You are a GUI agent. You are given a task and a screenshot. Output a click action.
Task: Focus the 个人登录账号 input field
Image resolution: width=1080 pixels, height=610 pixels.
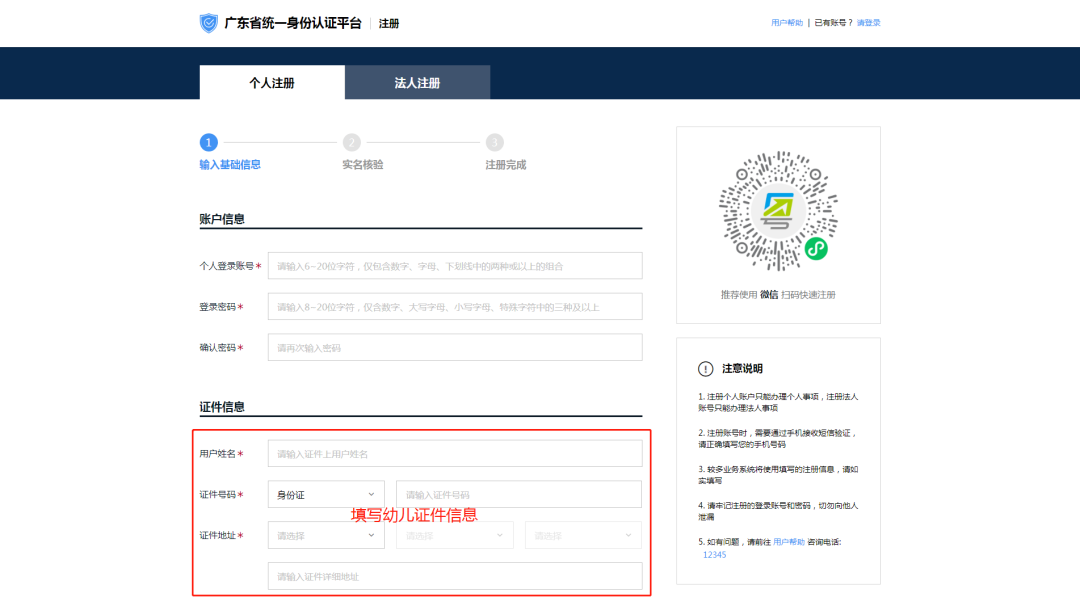click(x=455, y=266)
